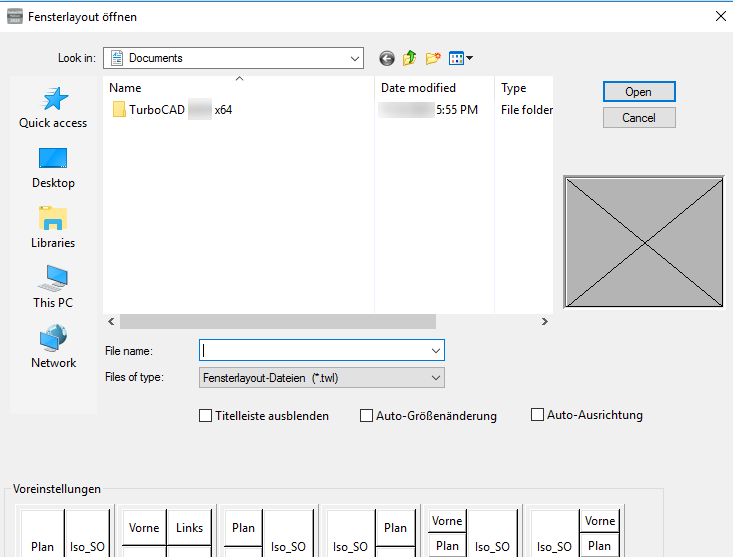Sort by Date modified column header
Image resolution: width=733 pixels, height=557 pixels.
pos(434,87)
